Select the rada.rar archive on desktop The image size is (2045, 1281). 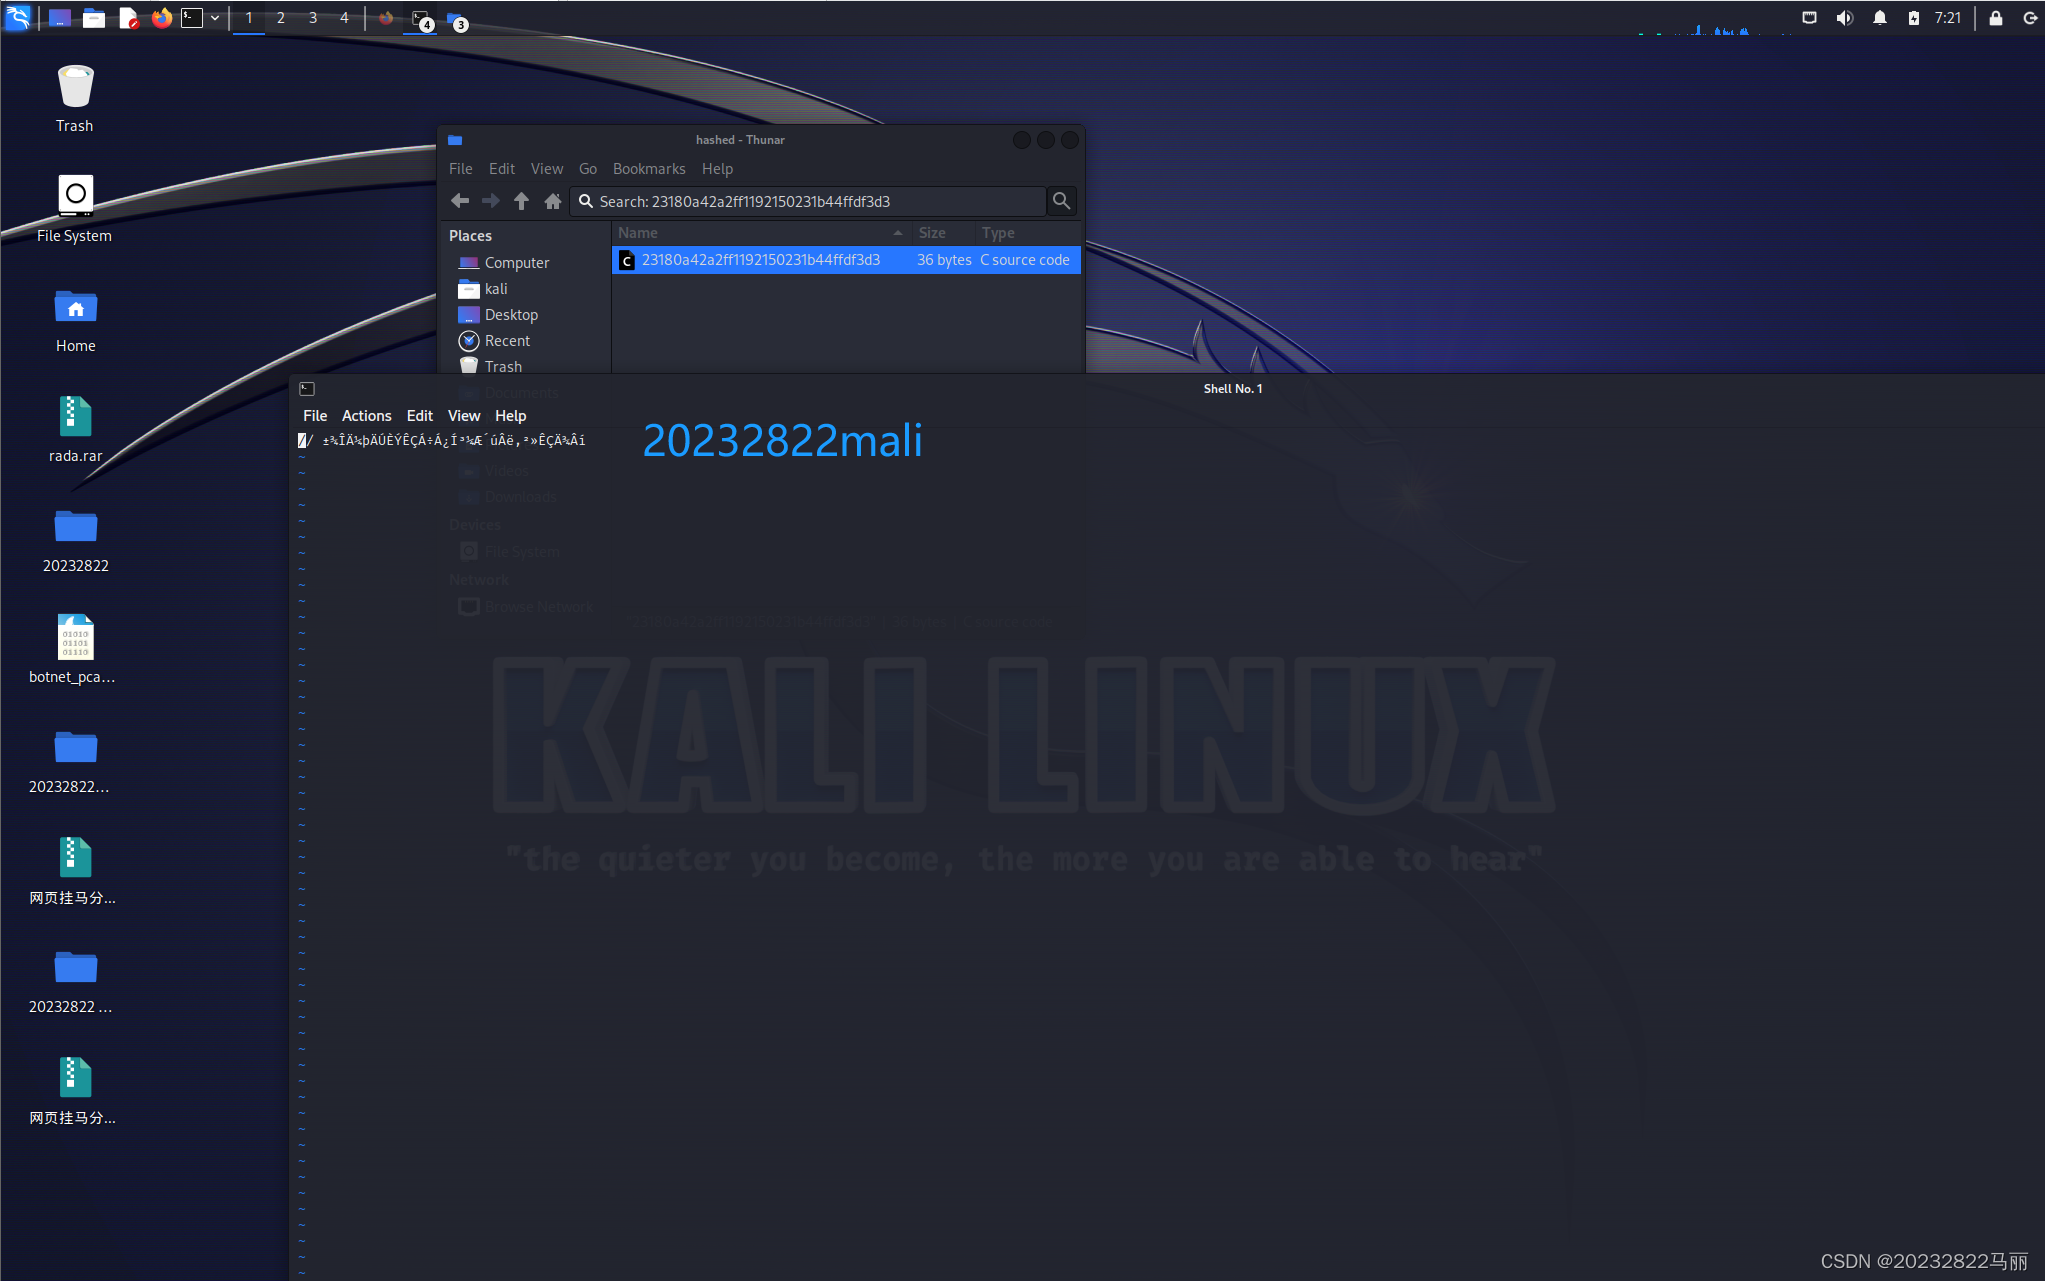(x=75, y=428)
